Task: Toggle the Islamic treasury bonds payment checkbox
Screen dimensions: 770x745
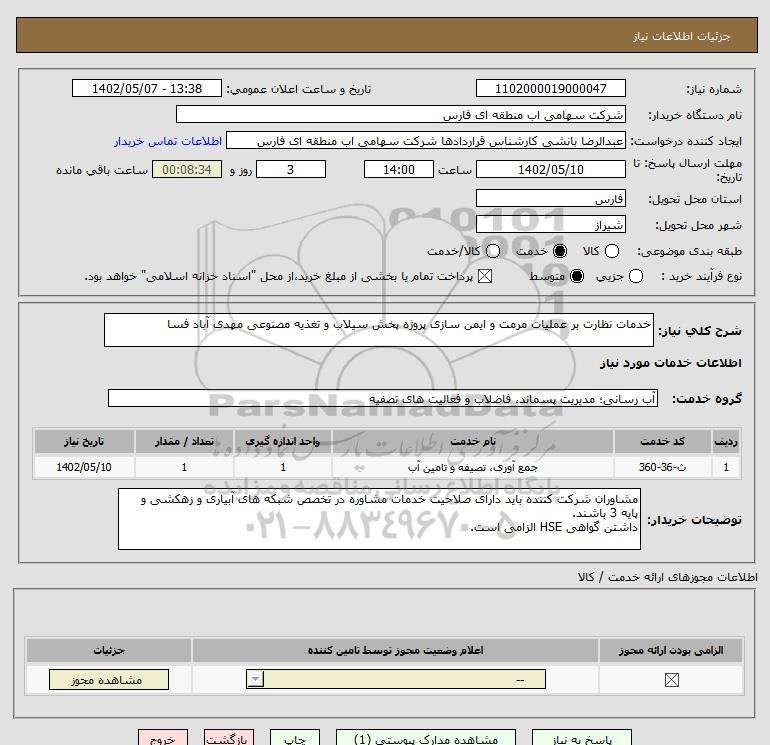Action: [485, 276]
